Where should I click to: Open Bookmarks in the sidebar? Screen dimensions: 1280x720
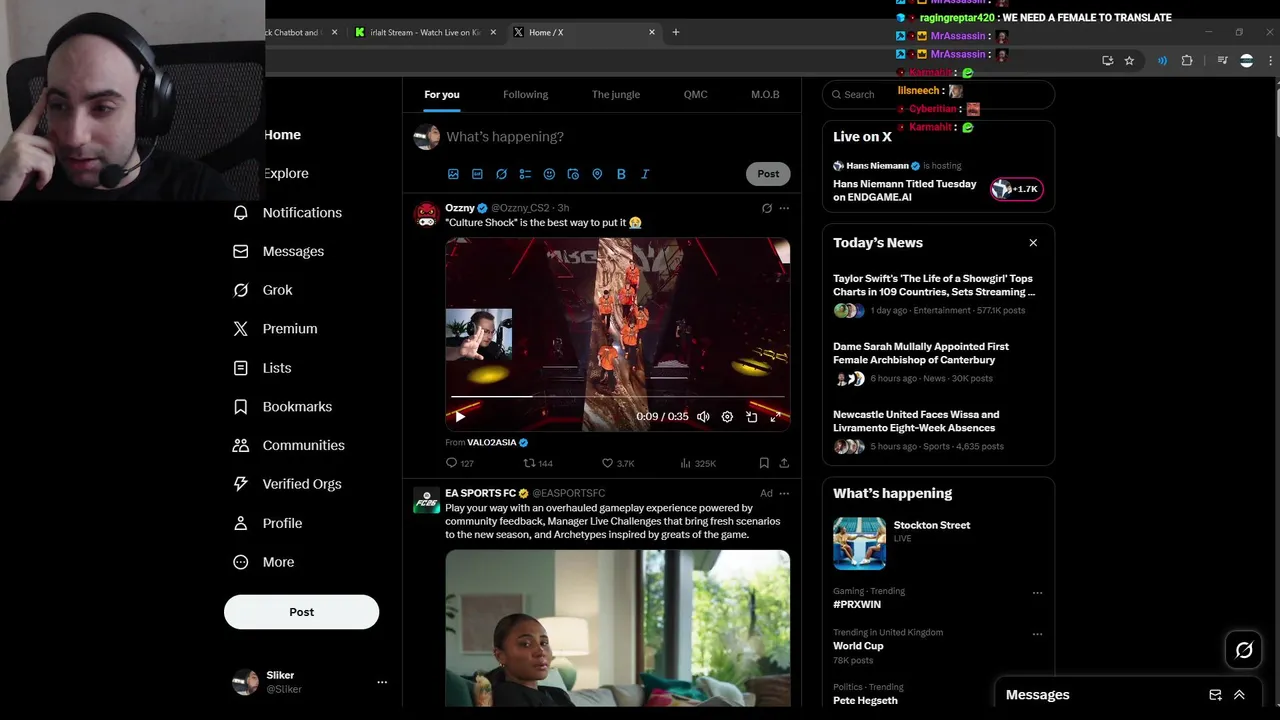pyautogui.click(x=282, y=406)
